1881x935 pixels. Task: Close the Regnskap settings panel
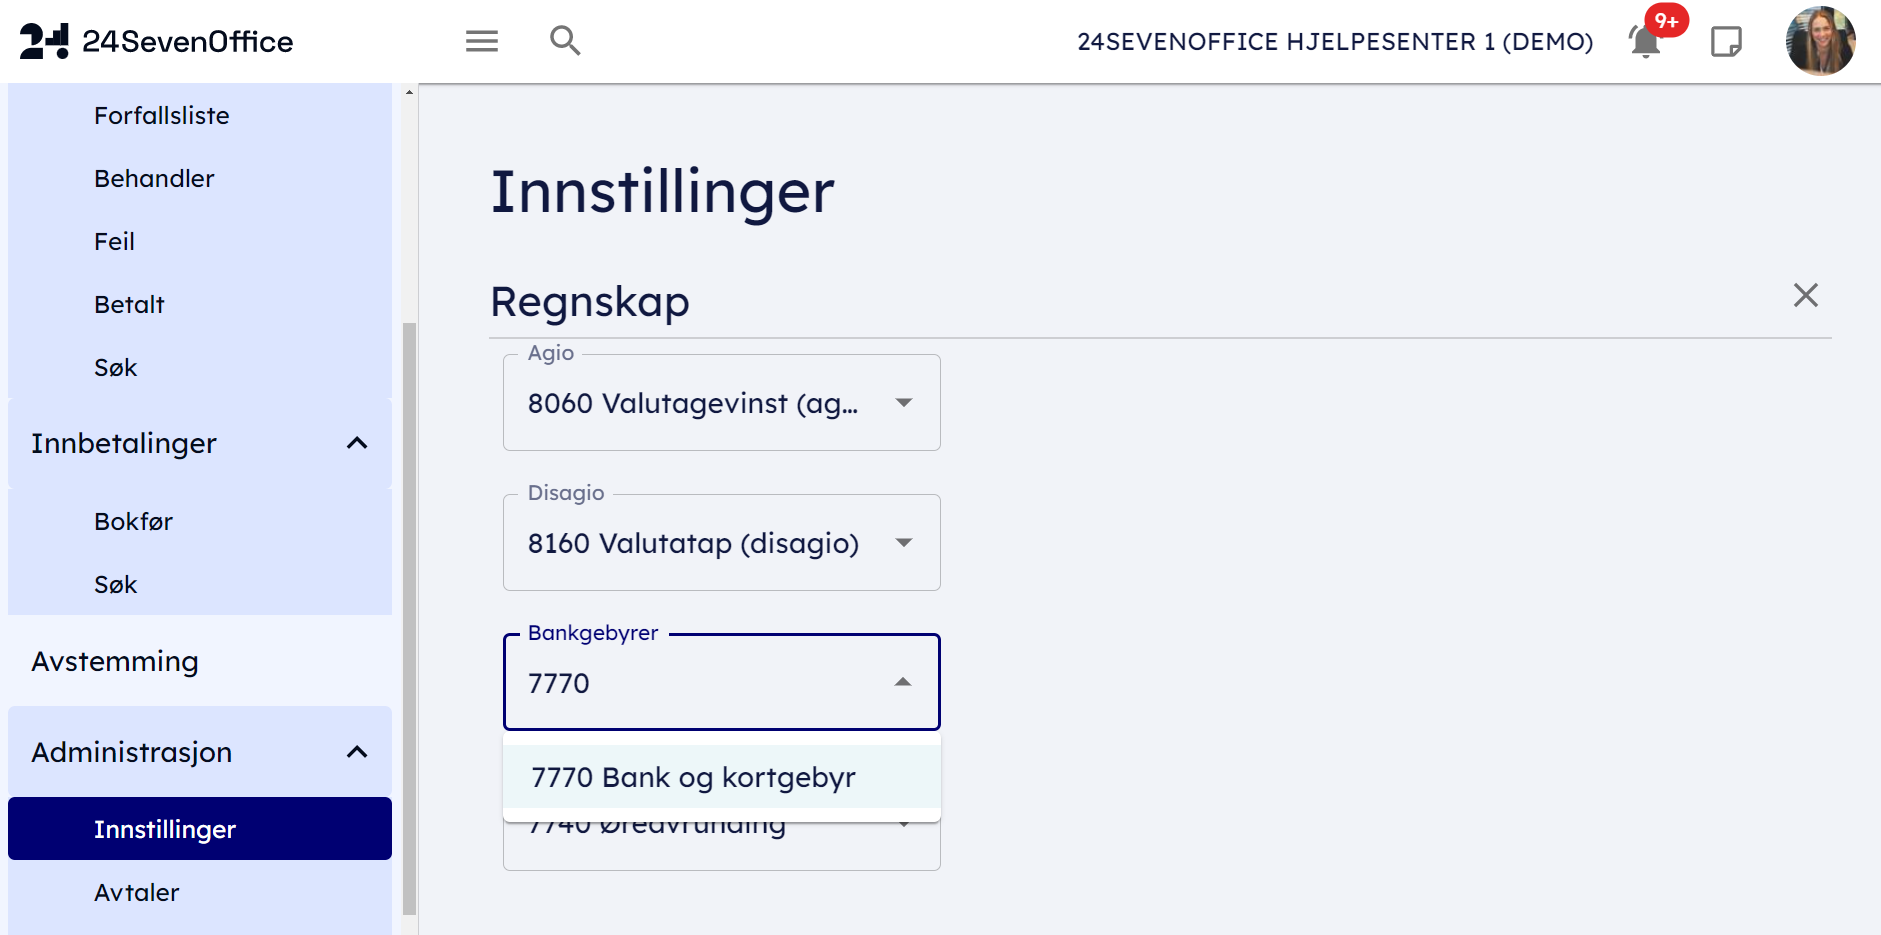point(1805,295)
